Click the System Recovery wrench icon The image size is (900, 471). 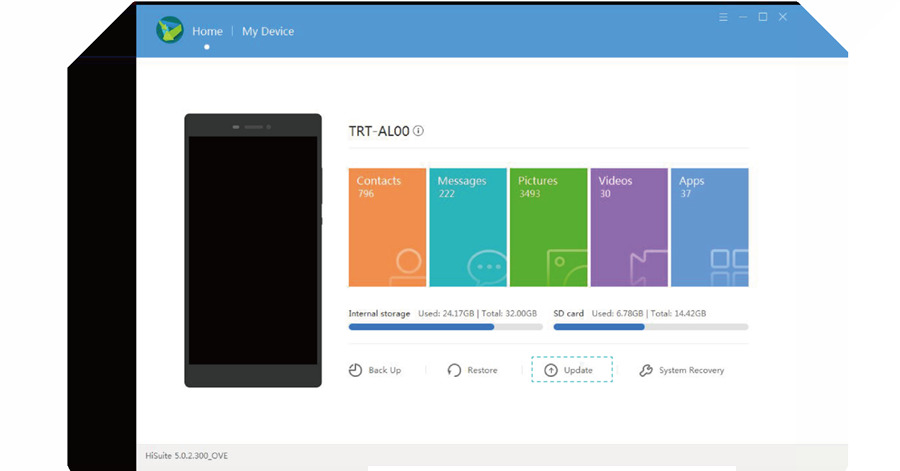[x=646, y=370]
